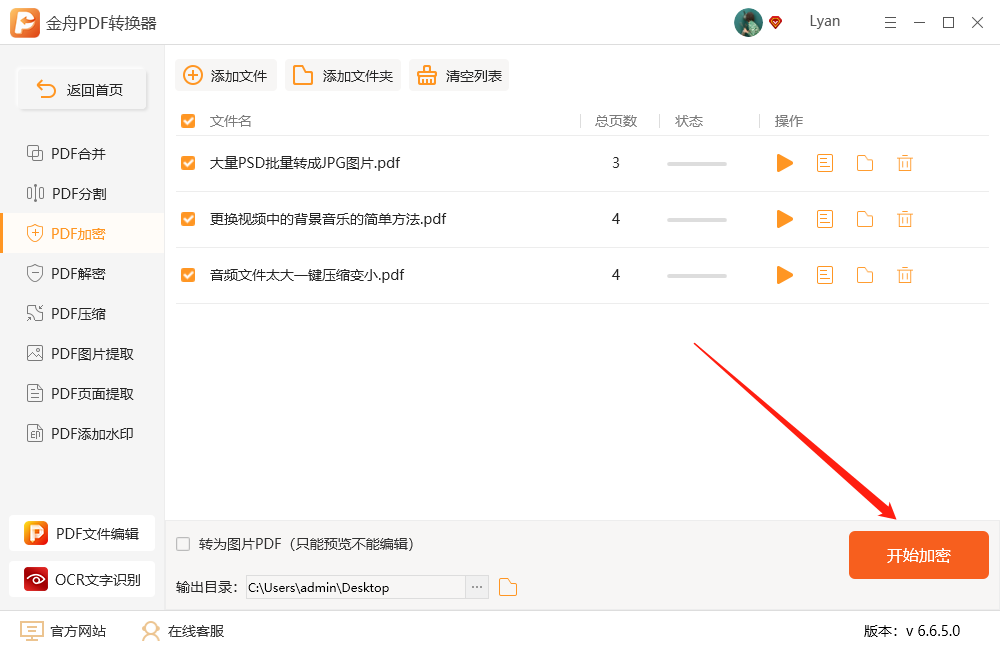Open the PDF页面提取 sidebar item
The width and height of the screenshot is (1000, 650).
point(82,394)
